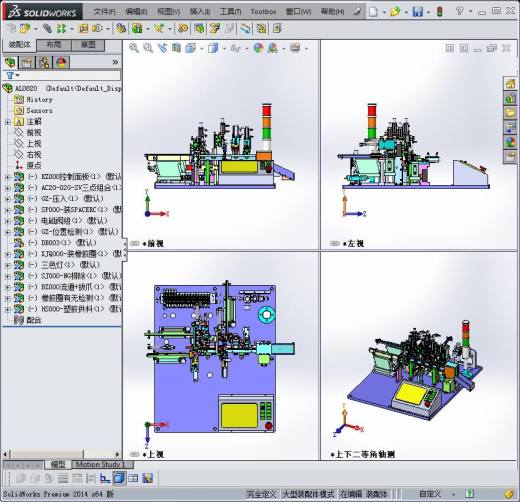Toggle the link-views icon beside 前视 label
This screenshot has width=520, height=502.
[134, 243]
